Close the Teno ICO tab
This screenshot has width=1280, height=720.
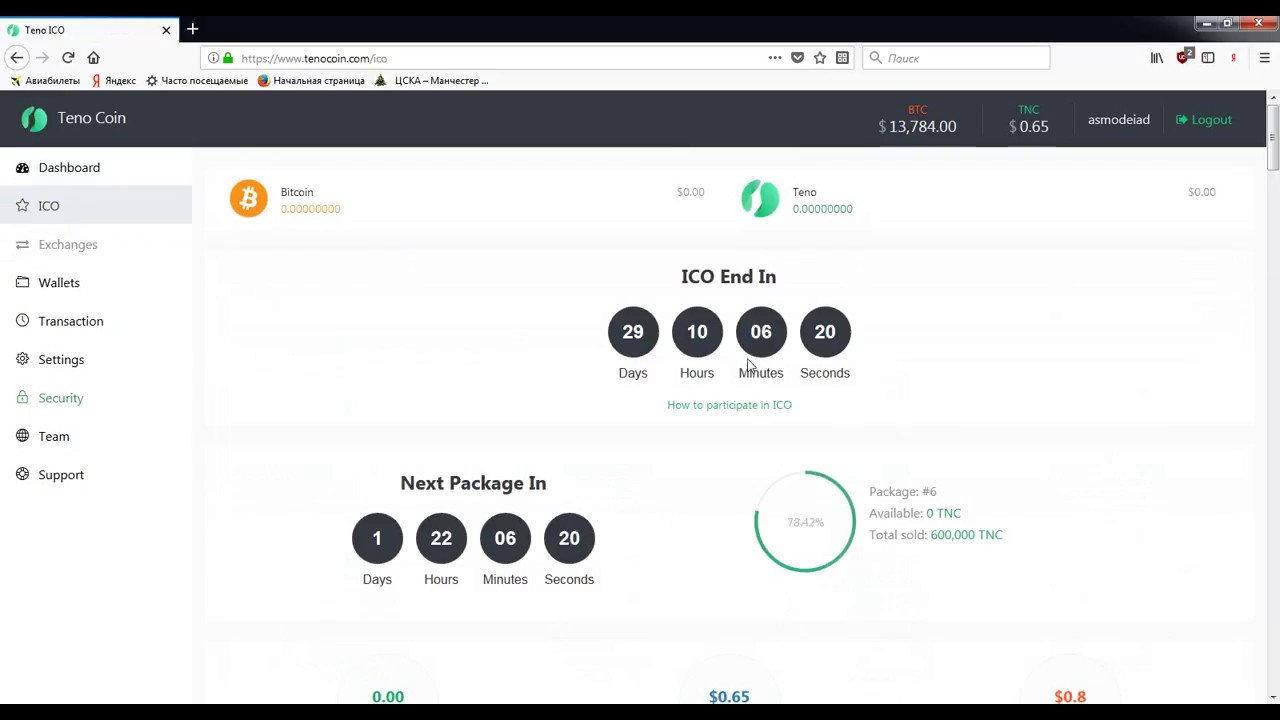(166, 30)
